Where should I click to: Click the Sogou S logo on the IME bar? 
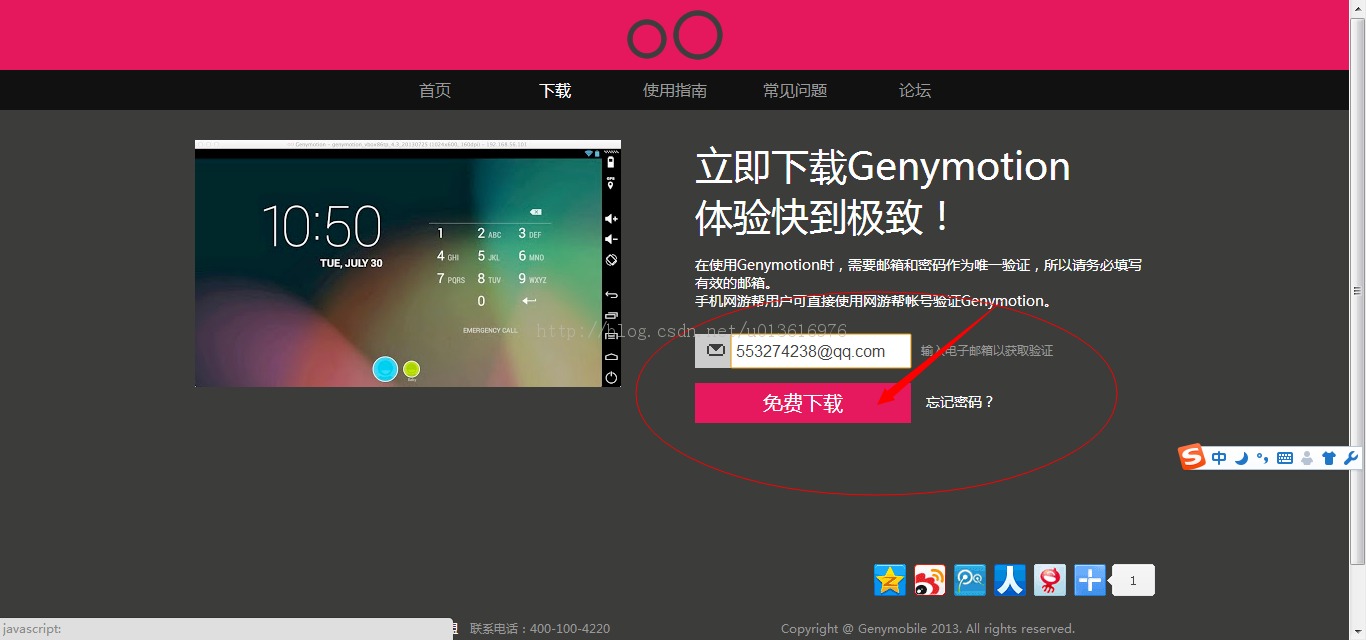1192,458
